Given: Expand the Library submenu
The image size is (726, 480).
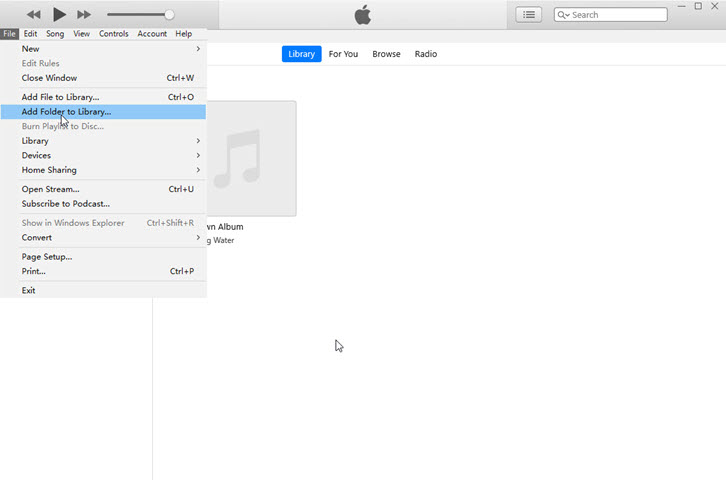Looking at the screenshot, I should point(103,141).
